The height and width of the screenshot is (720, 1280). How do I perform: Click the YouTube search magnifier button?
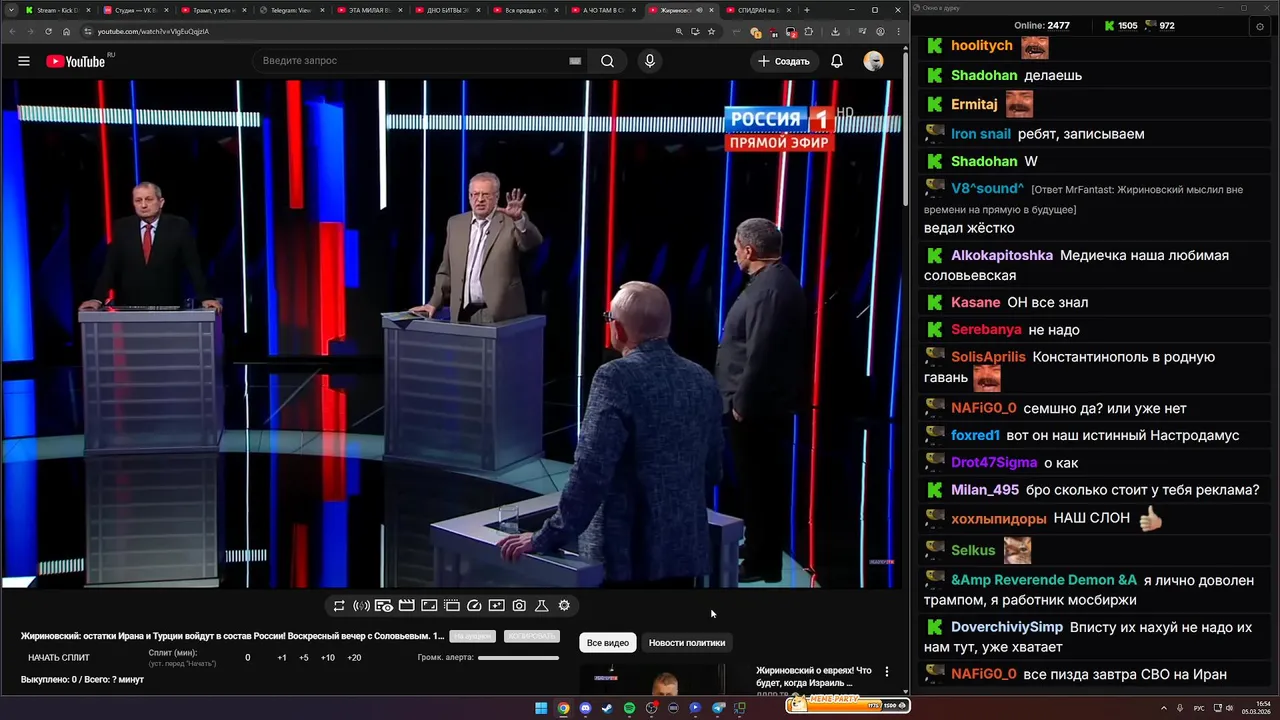[607, 61]
